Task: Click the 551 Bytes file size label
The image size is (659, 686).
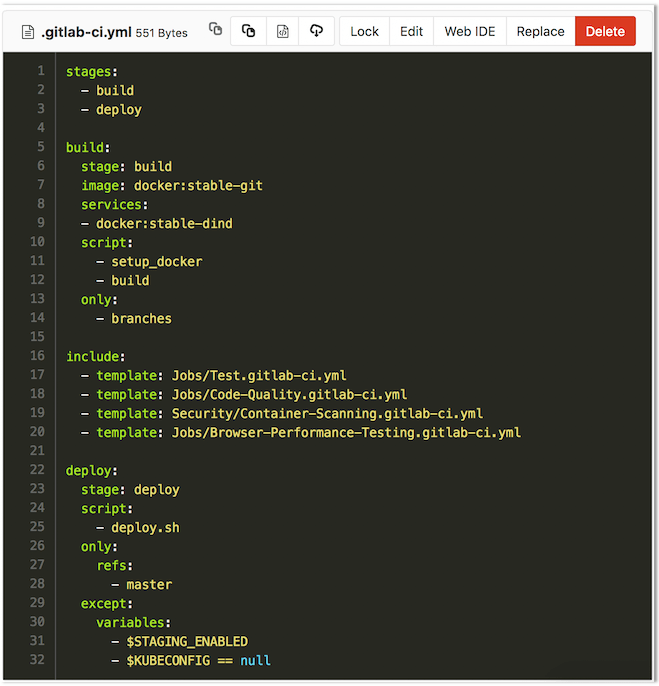Action: [161, 33]
